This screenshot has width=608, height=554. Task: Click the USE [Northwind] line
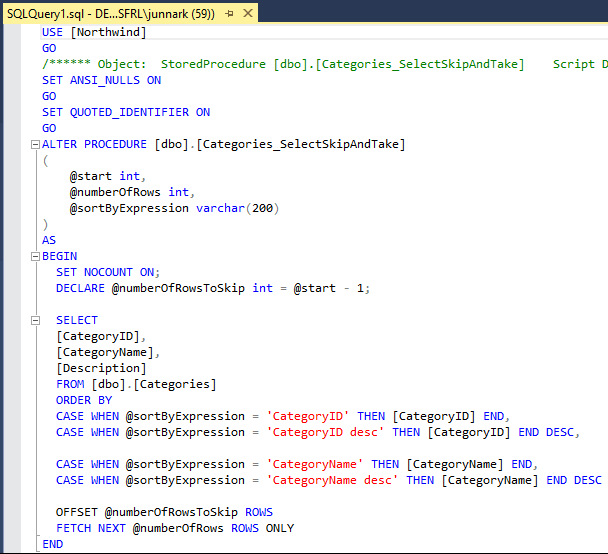tap(94, 32)
